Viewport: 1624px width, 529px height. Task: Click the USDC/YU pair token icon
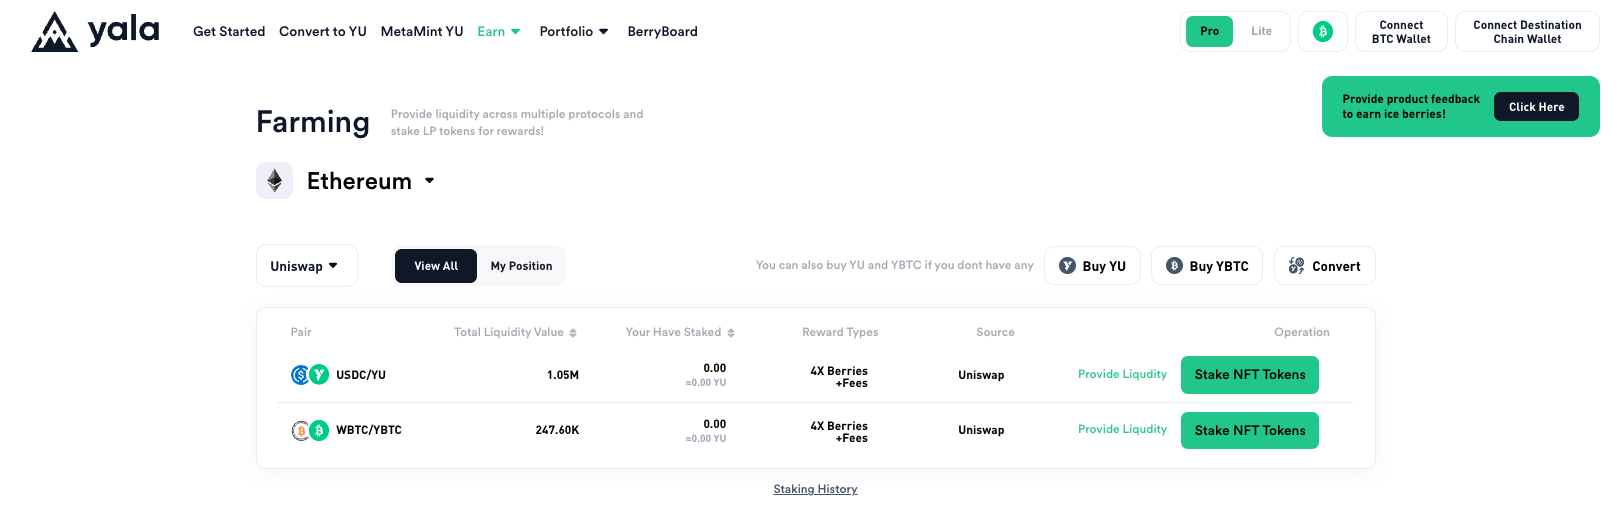coord(309,375)
